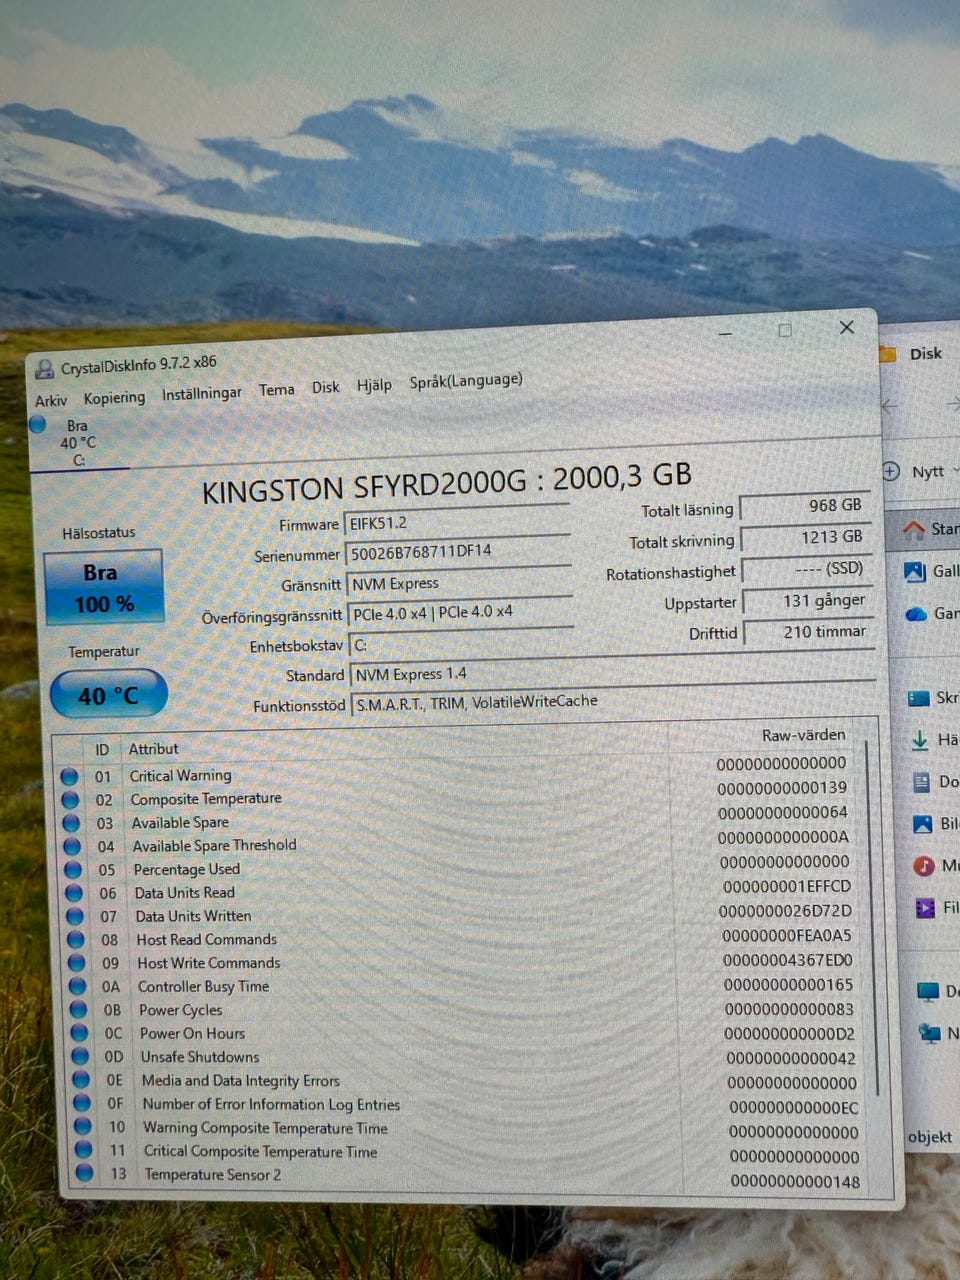The image size is (960, 1280).
Task: Open the Inställningar menu
Action: [201, 393]
